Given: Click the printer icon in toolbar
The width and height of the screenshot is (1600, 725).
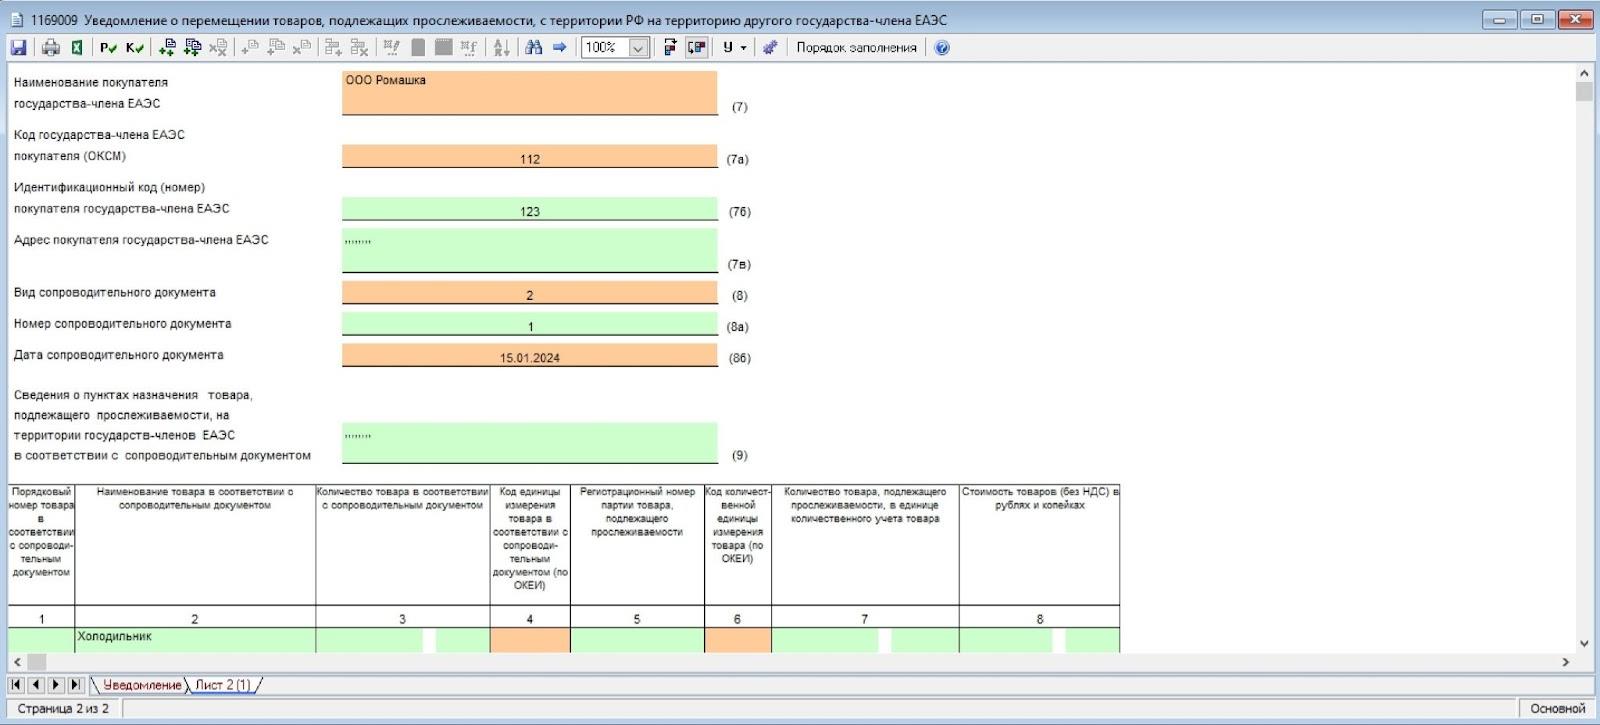Looking at the screenshot, I should click(x=51, y=47).
